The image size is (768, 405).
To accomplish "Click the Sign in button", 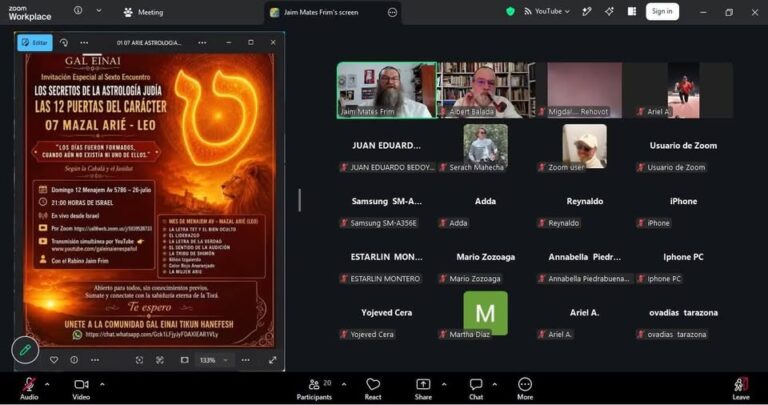I will [662, 11].
